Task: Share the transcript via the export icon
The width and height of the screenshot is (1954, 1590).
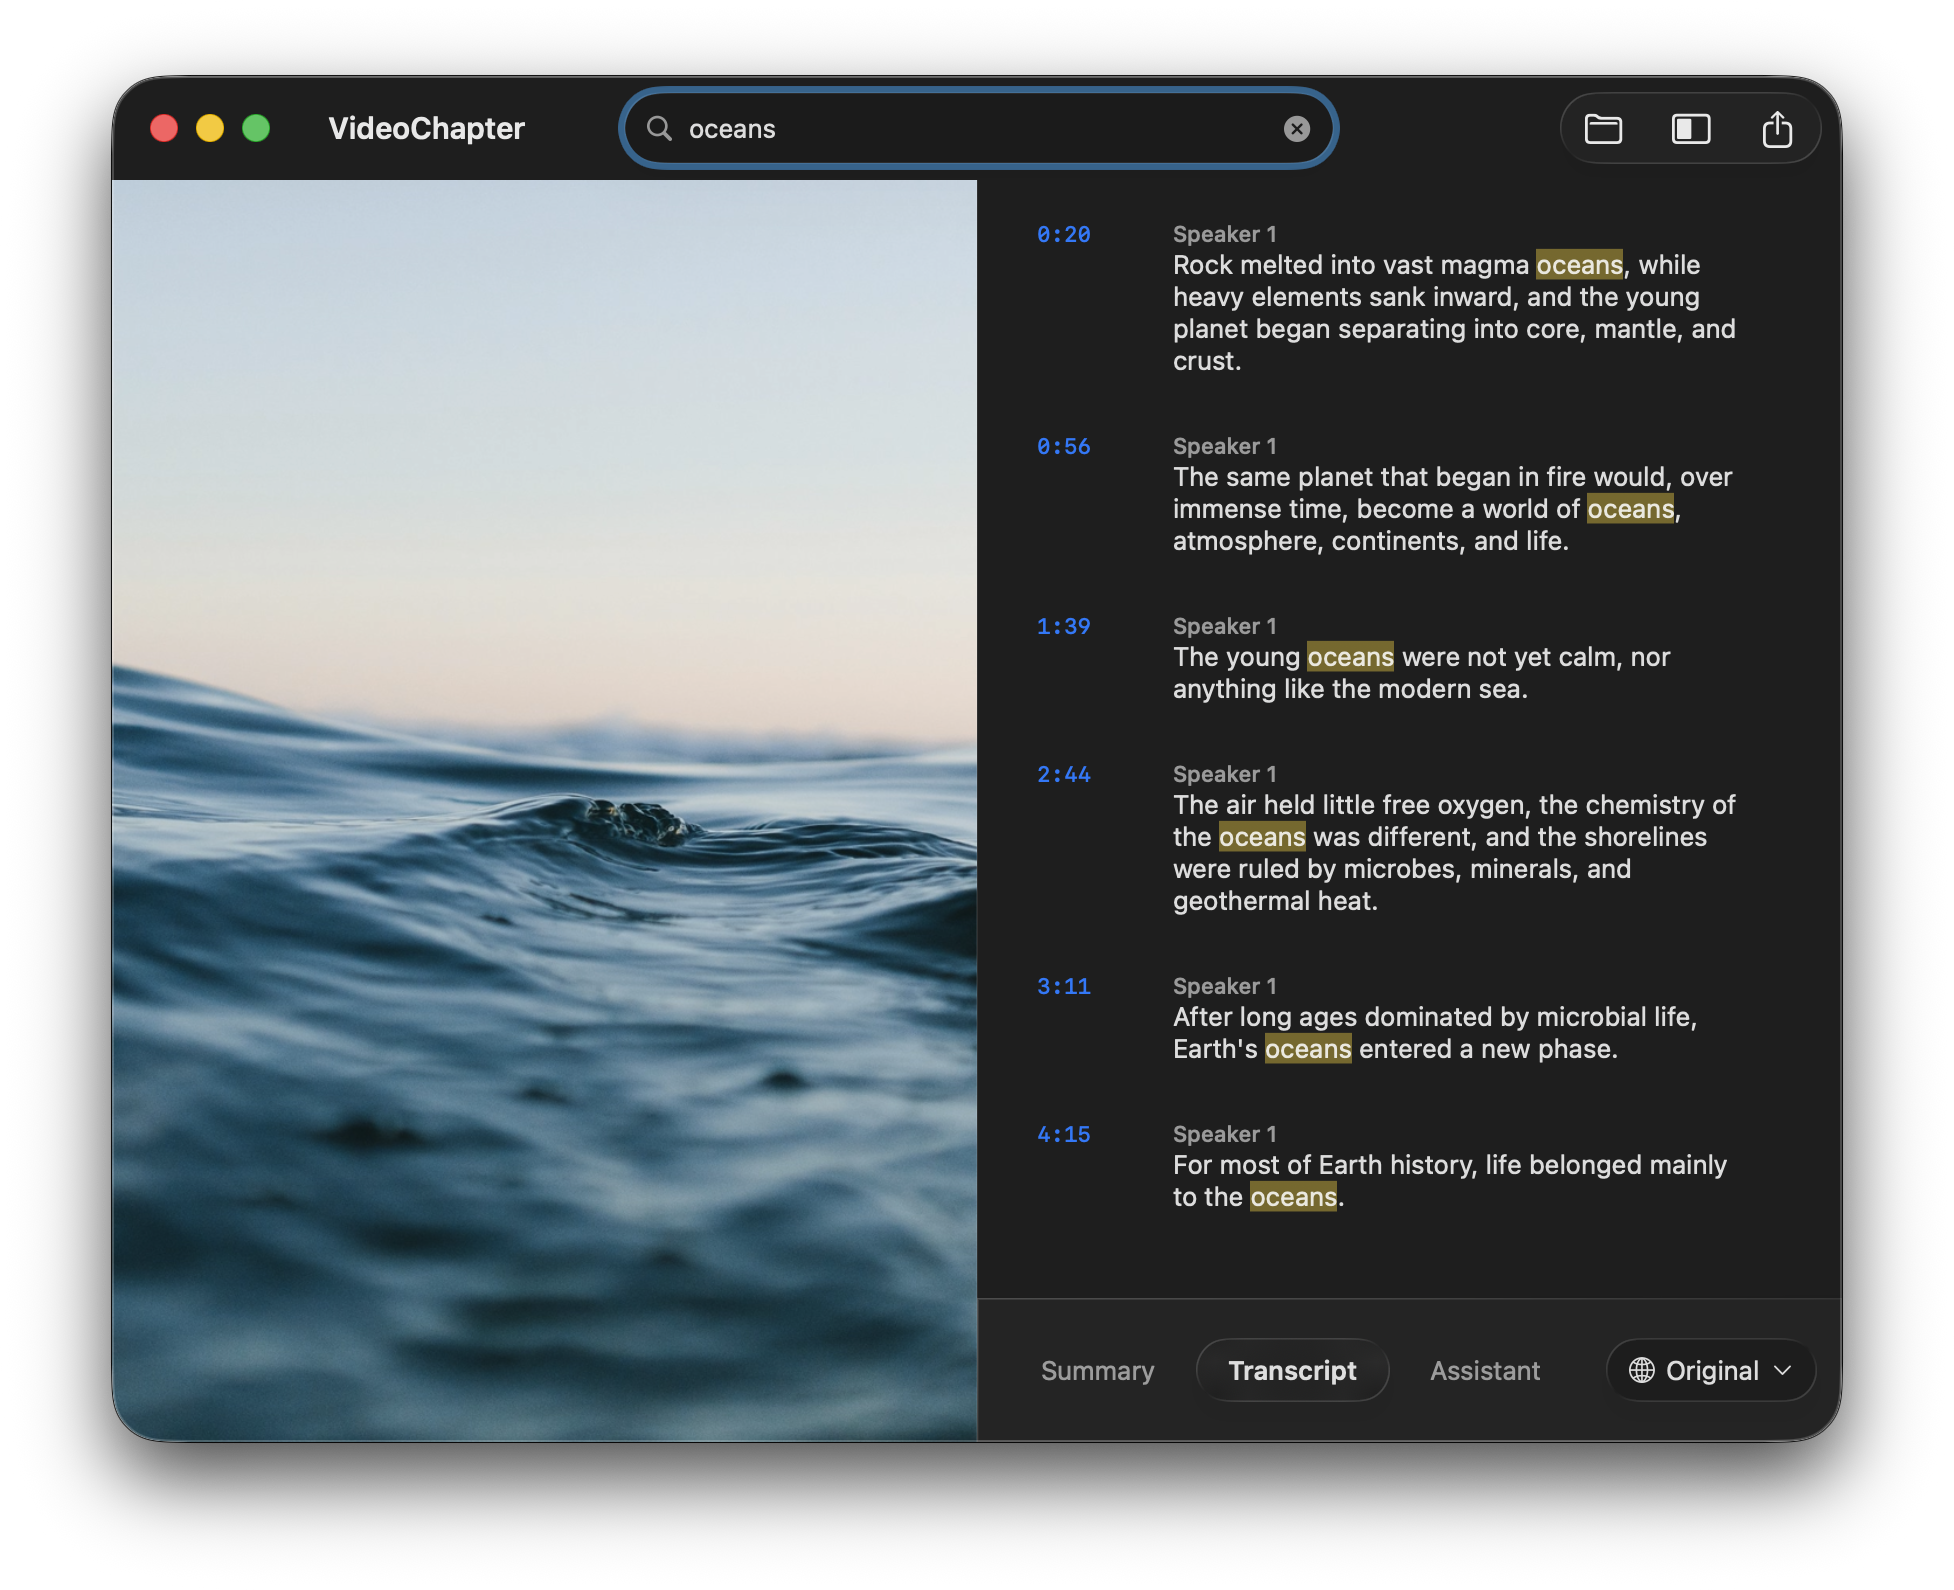Action: [1778, 128]
